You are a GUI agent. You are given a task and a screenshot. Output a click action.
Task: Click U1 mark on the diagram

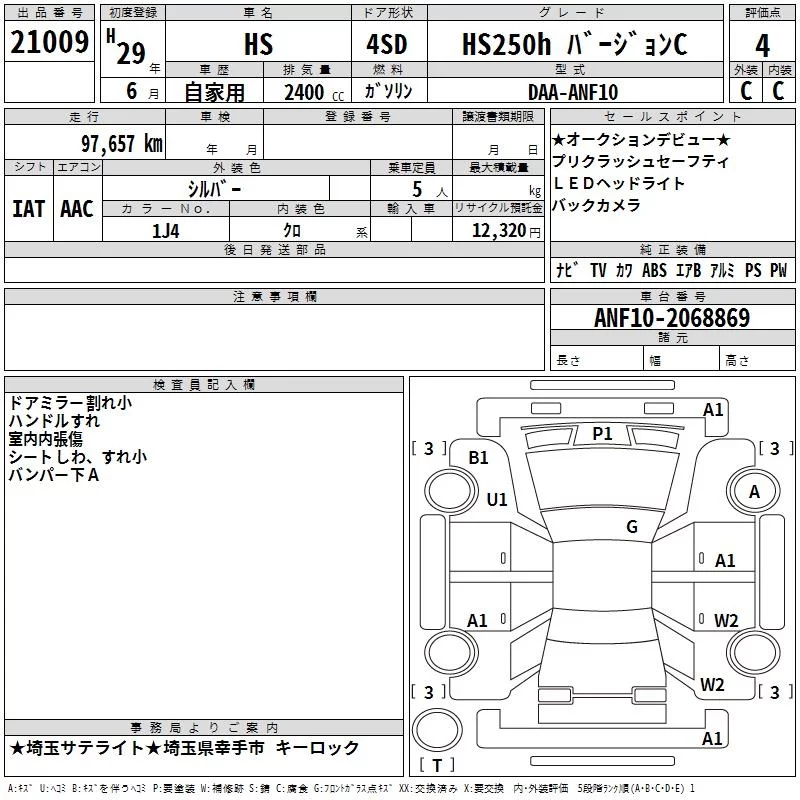point(496,499)
